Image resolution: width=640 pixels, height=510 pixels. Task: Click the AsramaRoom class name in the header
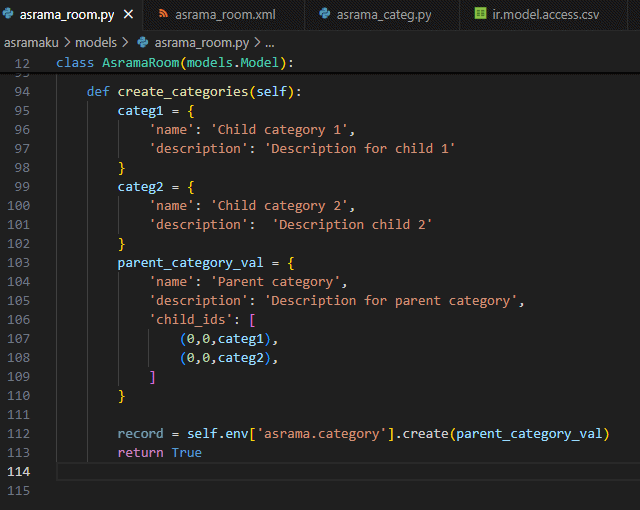point(140,63)
